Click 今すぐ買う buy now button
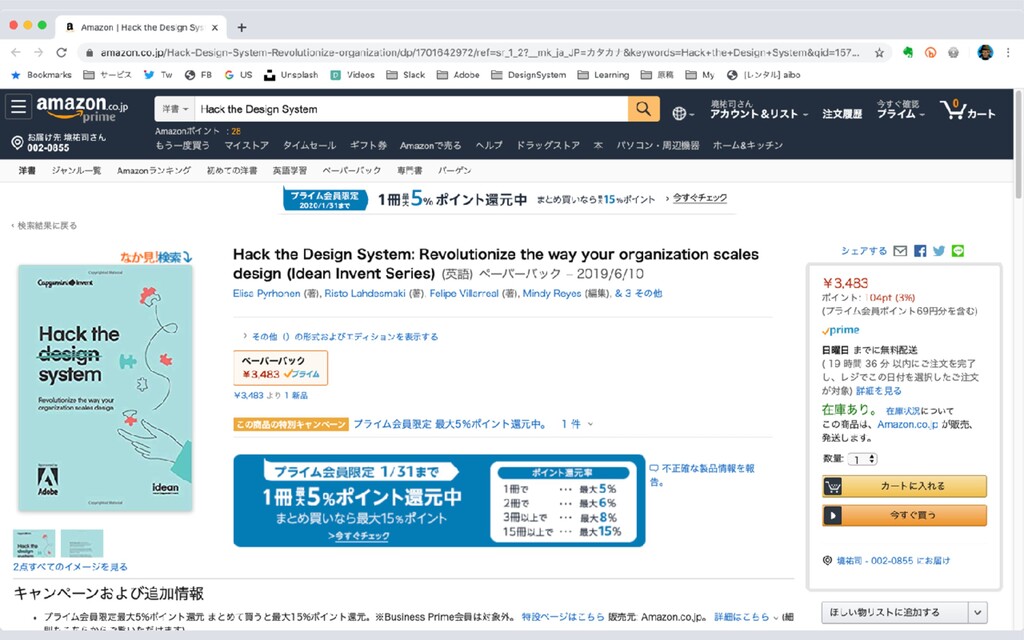Image resolution: width=1024 pixels, height=640 pixels. pos(904,515)
